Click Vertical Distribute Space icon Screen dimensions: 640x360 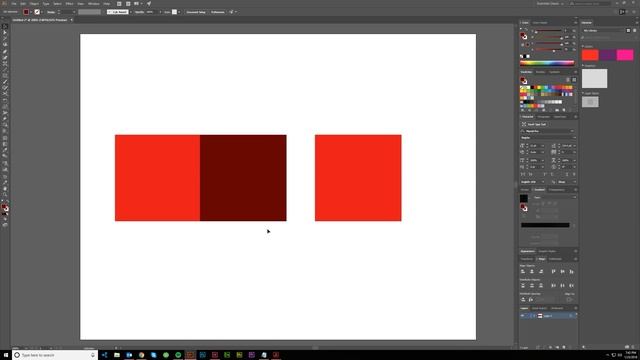pos(523,300)
